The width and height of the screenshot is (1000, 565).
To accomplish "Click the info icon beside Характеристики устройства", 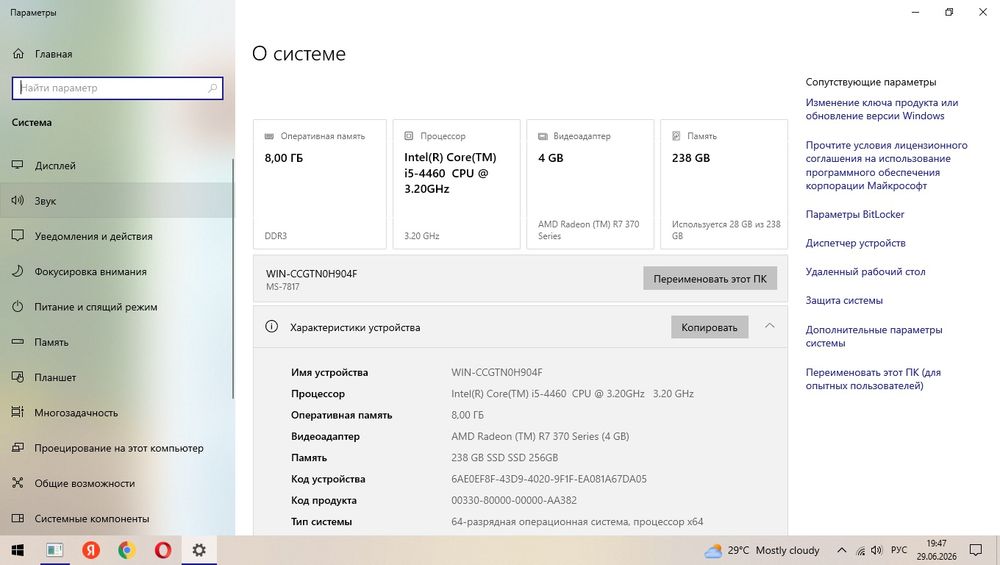I will [x=272, y=327].
